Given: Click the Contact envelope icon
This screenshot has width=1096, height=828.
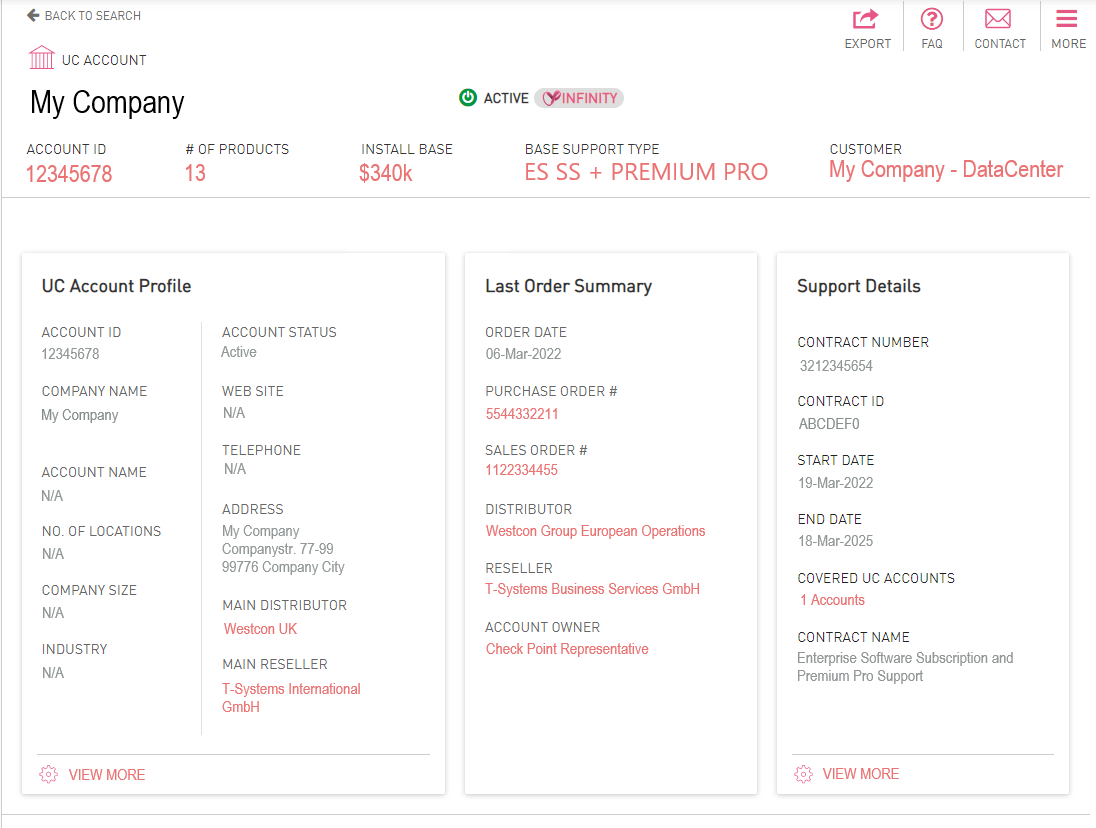Looking at the screenshot, I should (x=999, y=19).
